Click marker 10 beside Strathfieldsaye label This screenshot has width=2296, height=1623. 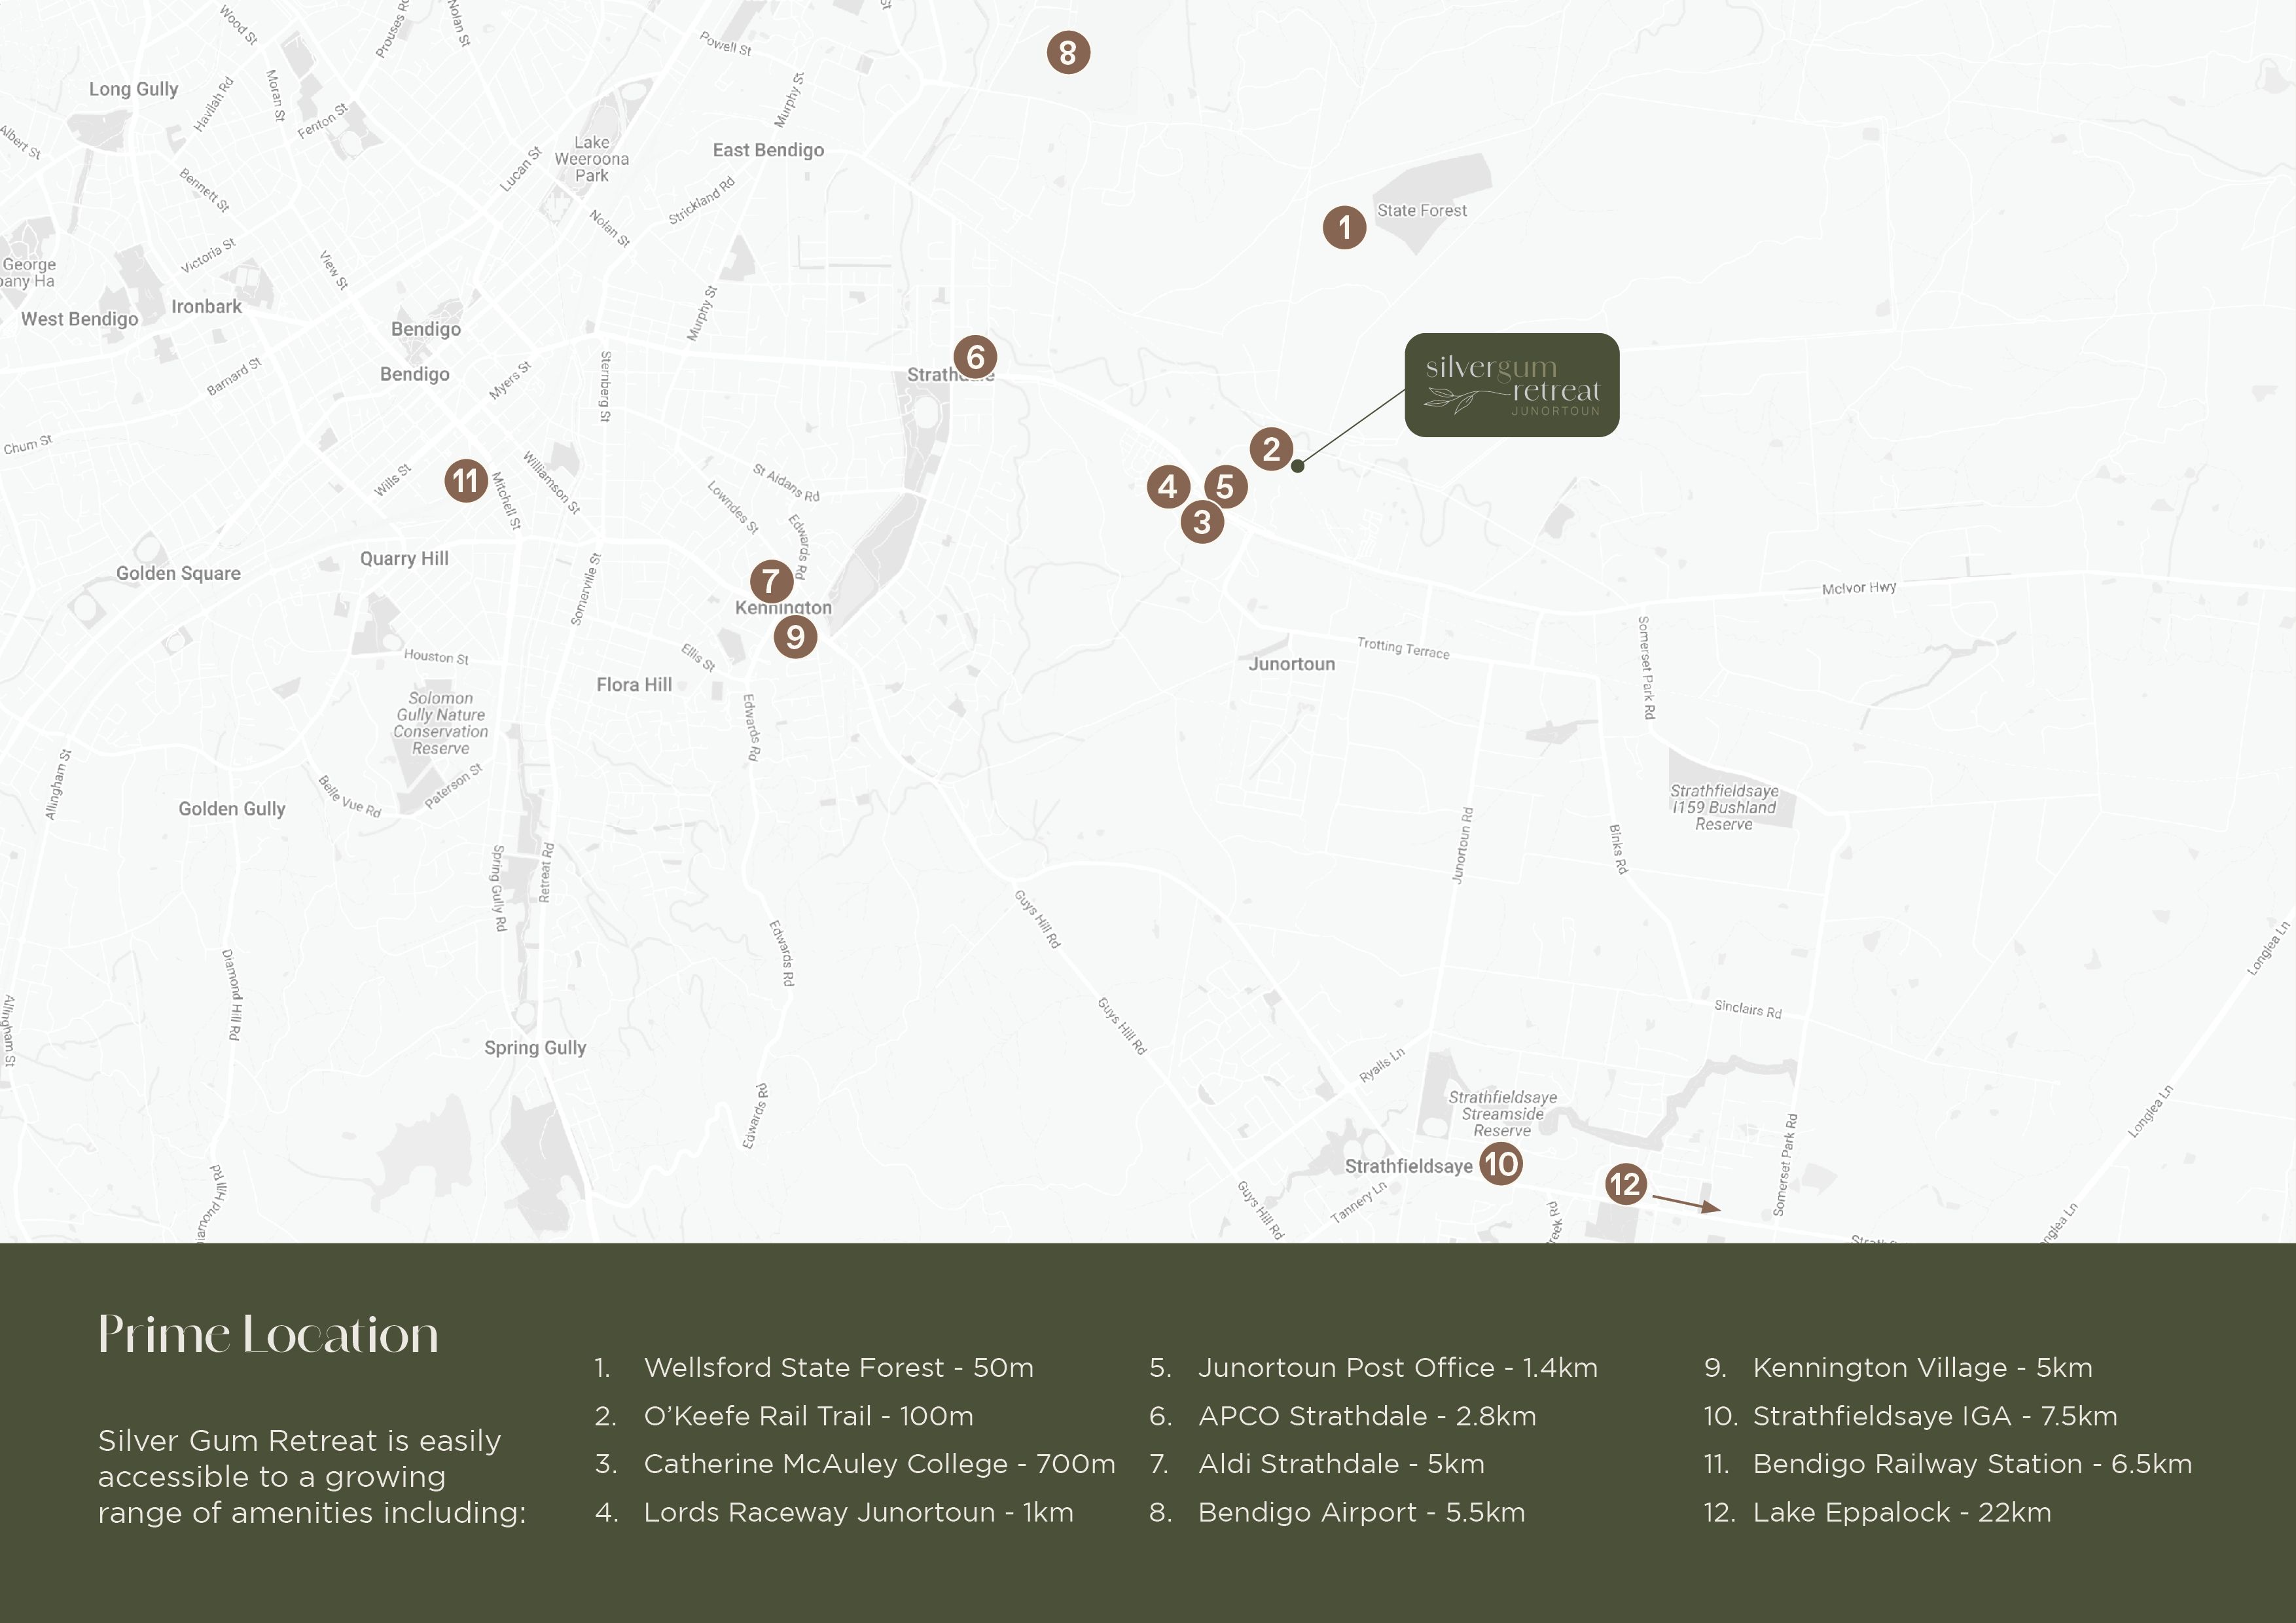click(x=1500, y=1164)
